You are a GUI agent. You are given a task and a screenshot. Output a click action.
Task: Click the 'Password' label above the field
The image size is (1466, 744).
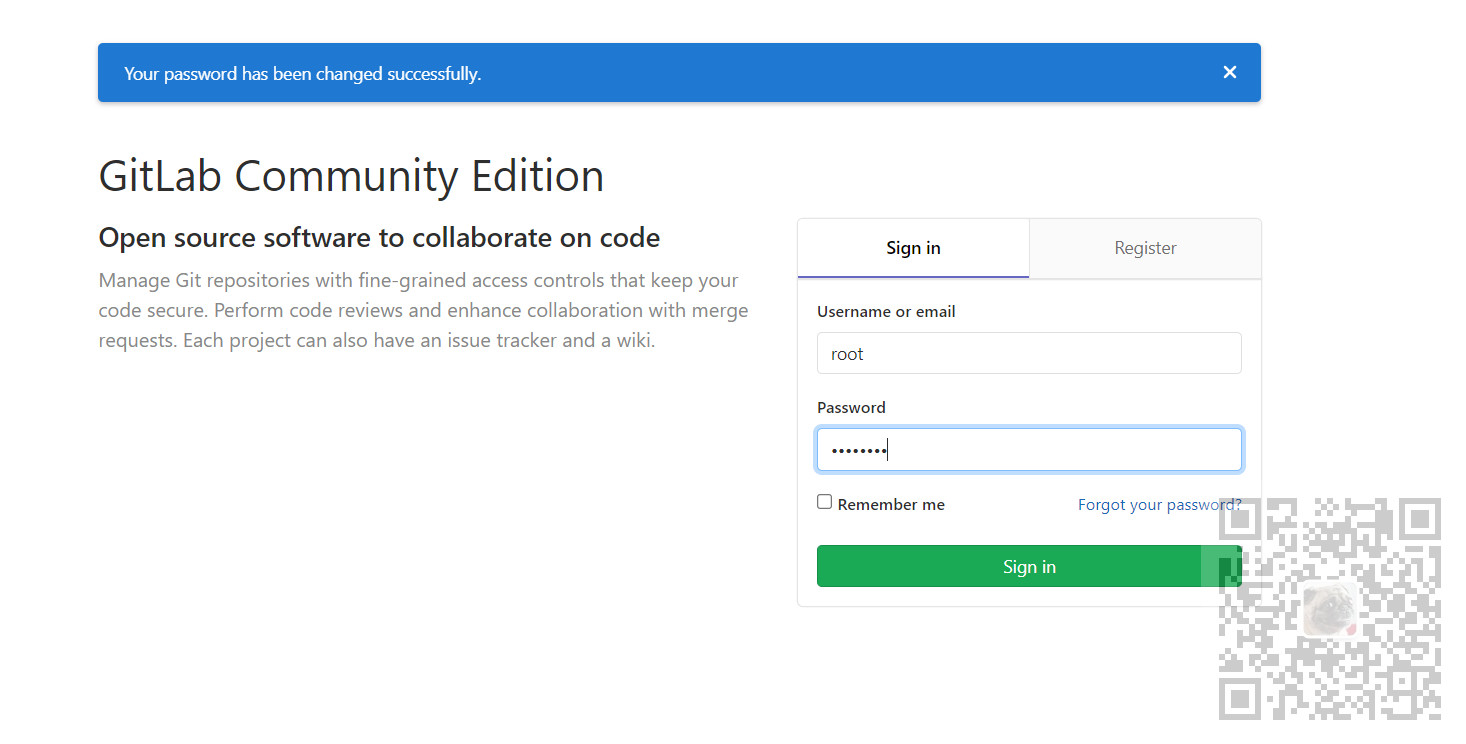[851, 408]
